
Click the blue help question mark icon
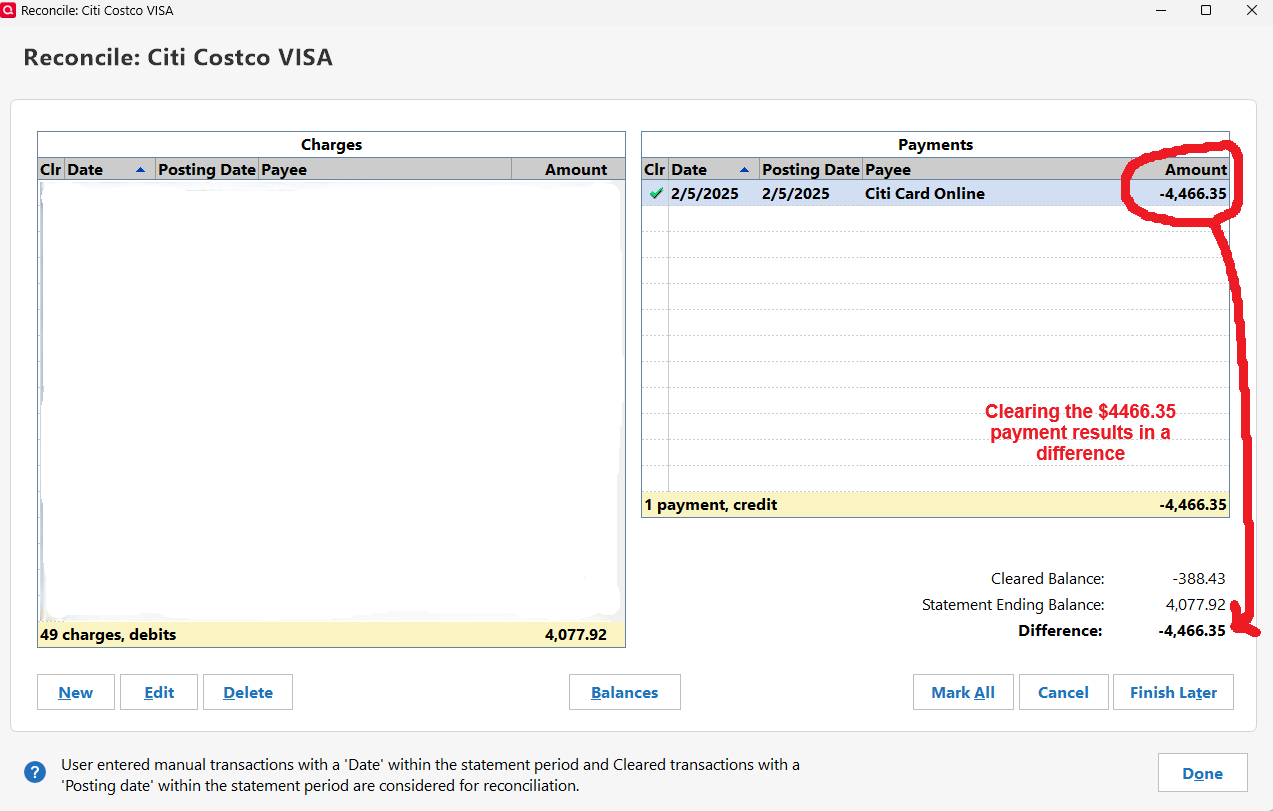[35, 772]
